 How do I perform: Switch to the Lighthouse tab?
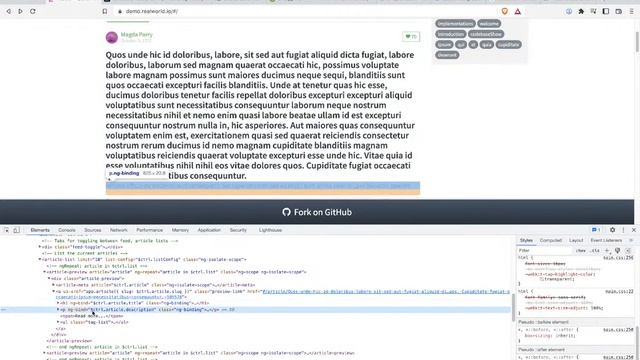(270, 230)
